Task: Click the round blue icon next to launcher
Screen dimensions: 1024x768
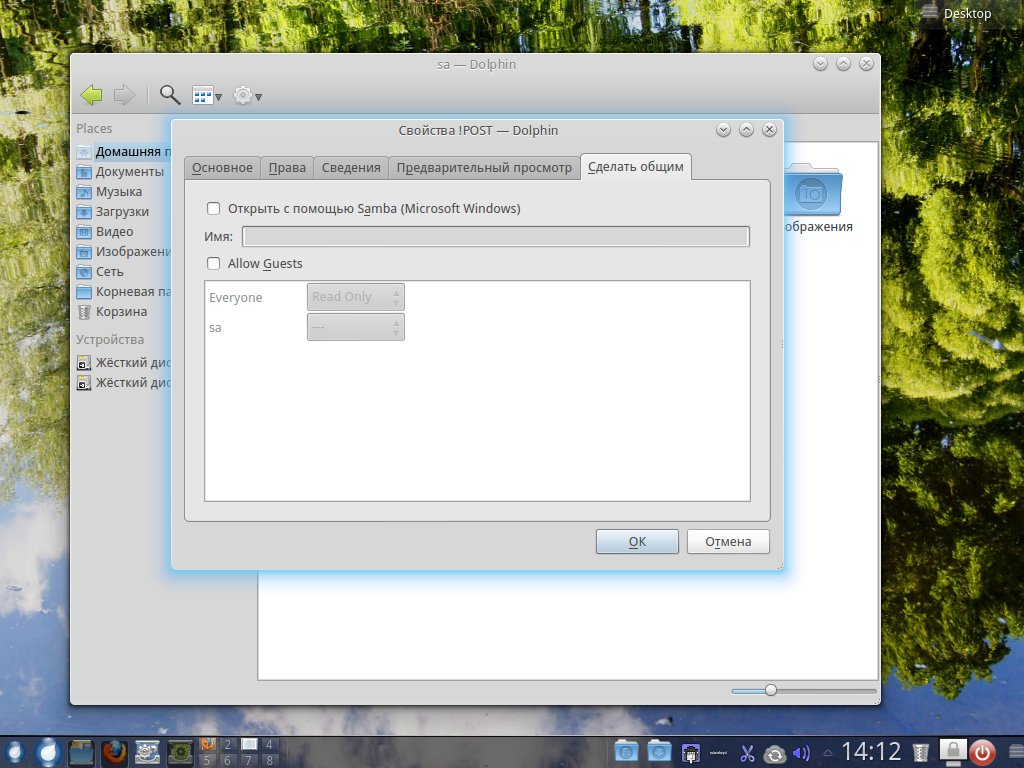Action: pos(48,752)
